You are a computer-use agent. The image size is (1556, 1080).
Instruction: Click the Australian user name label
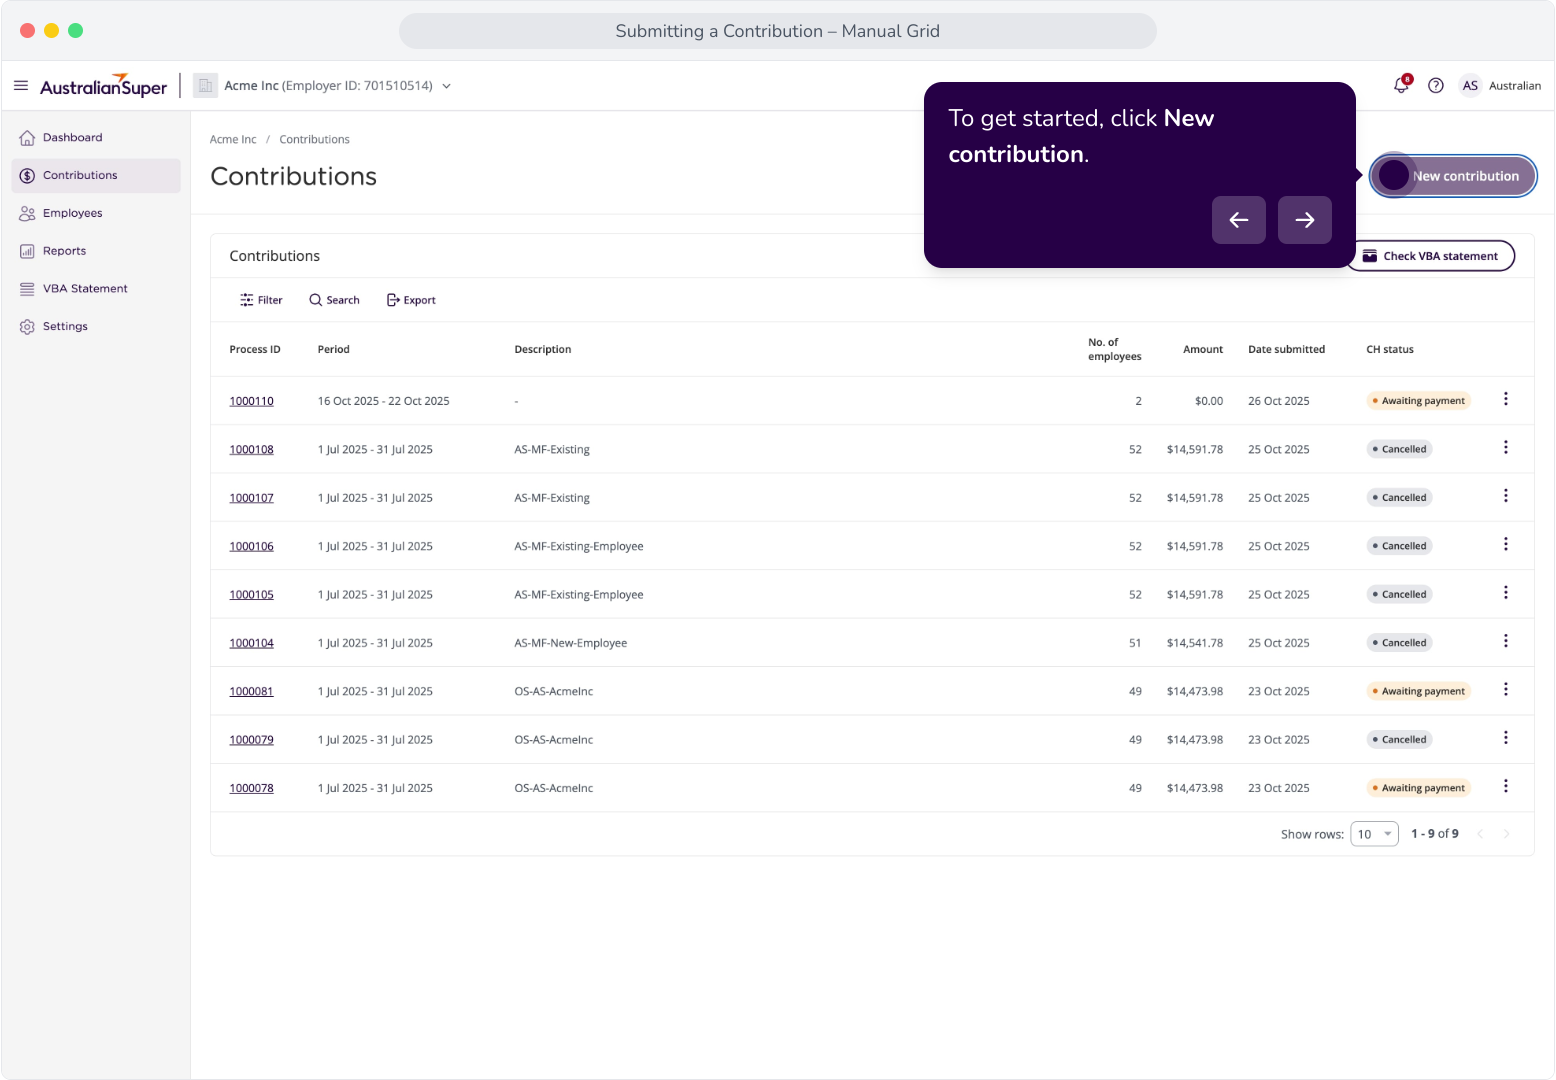pos(1515,86)
